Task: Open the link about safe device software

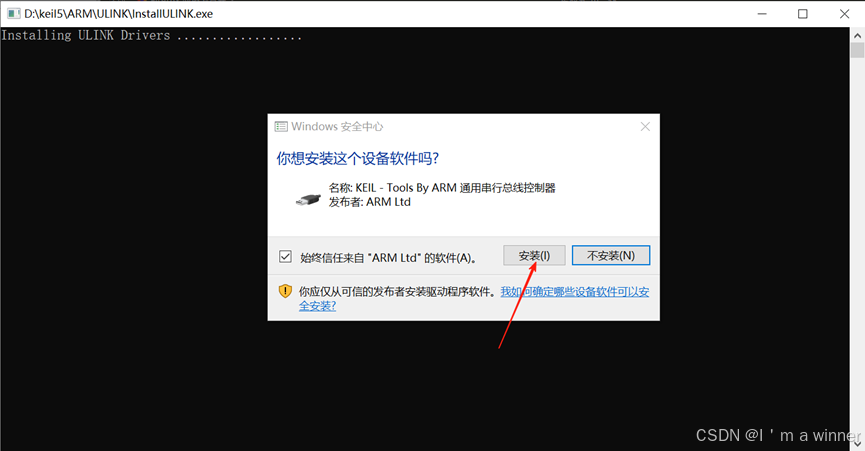Action: pos(574,292)
